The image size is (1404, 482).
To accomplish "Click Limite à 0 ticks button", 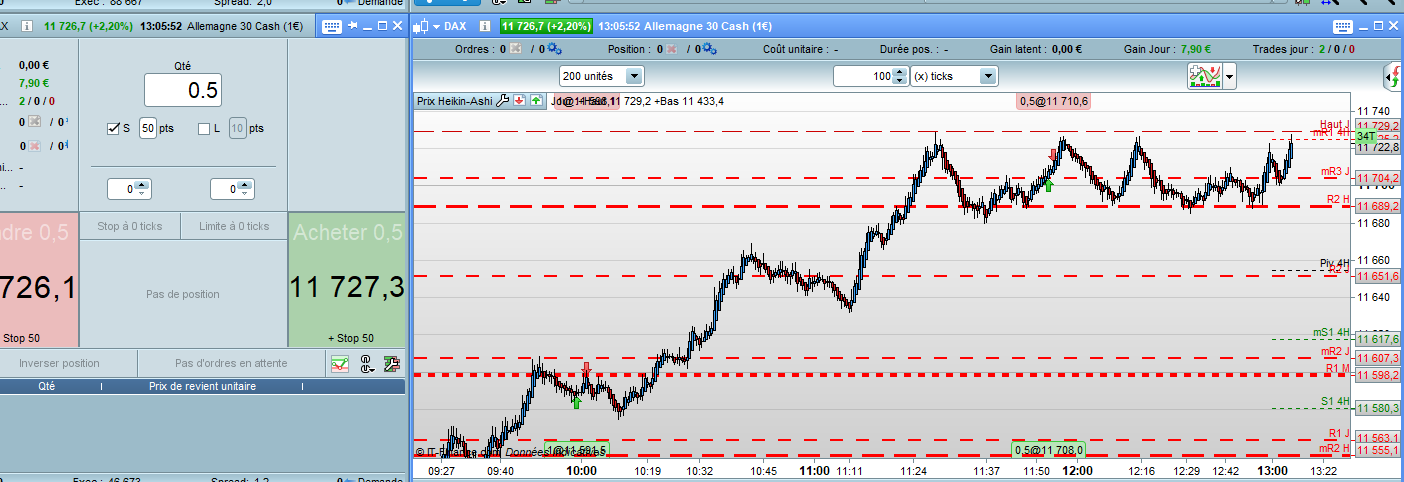I will [x=234, y=226].
